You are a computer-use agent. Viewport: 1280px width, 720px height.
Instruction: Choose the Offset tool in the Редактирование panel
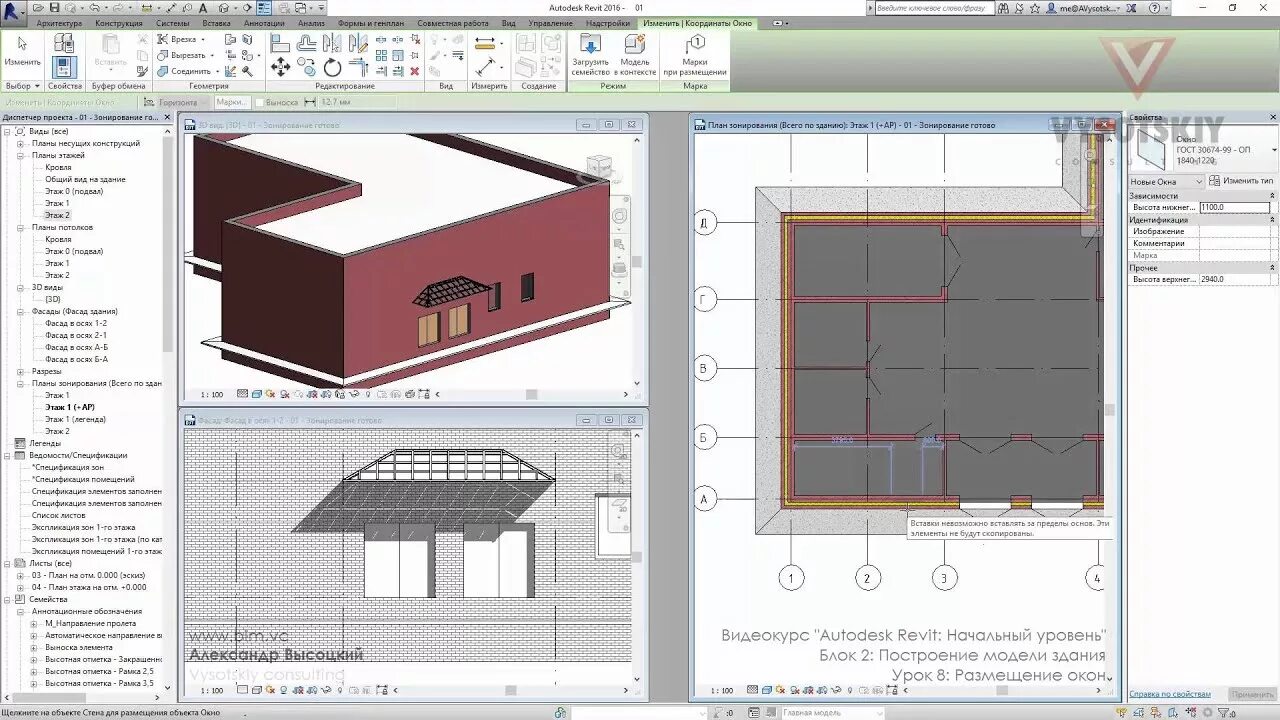(307, 43)
